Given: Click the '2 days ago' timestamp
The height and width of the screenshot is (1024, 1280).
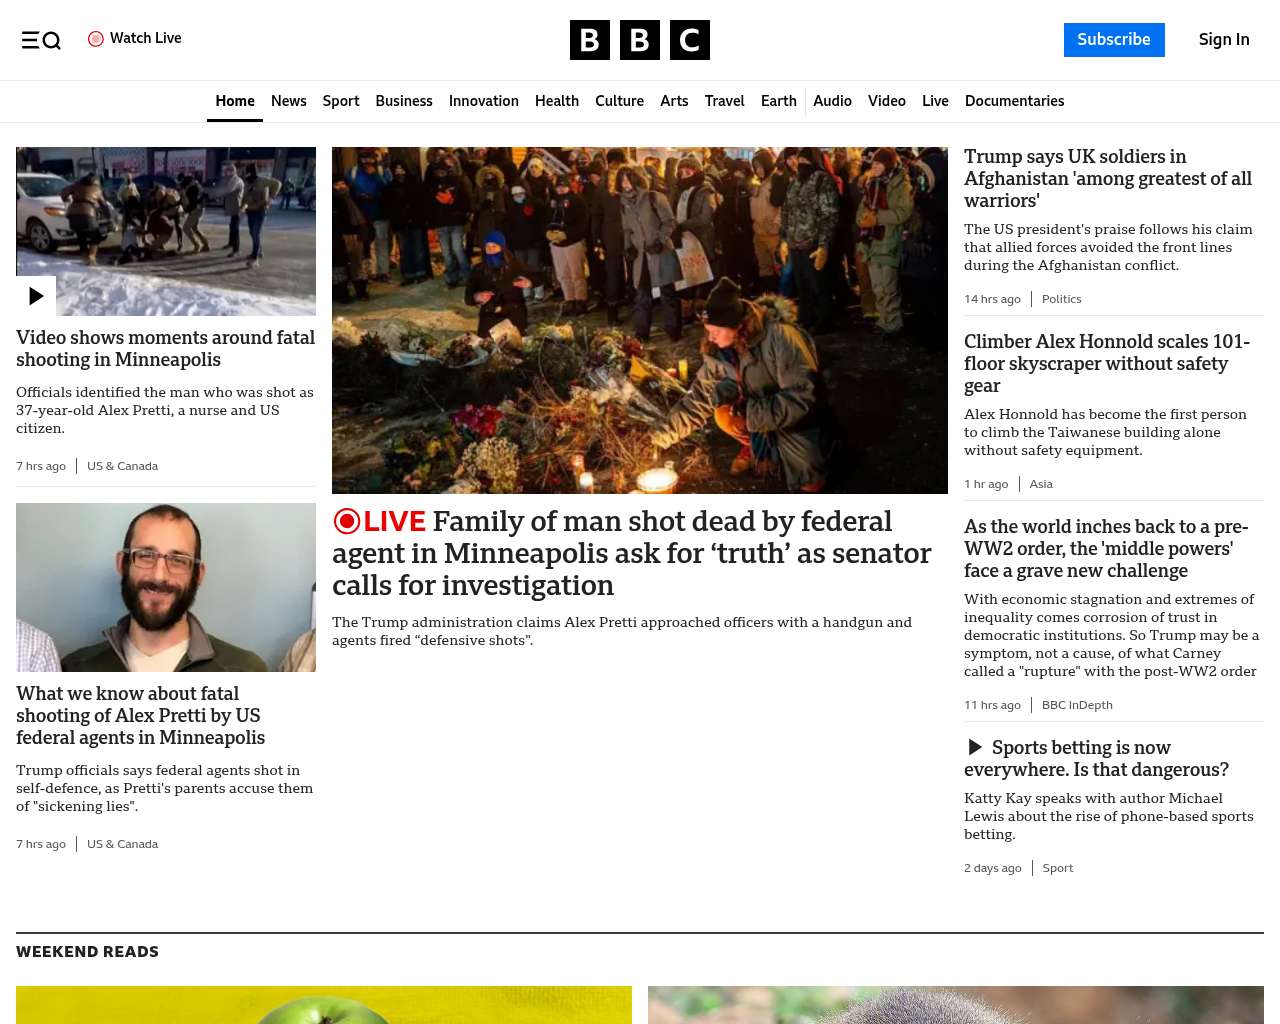Looking at the screenshot, I should pyautogui.click(x=993, y=868).
